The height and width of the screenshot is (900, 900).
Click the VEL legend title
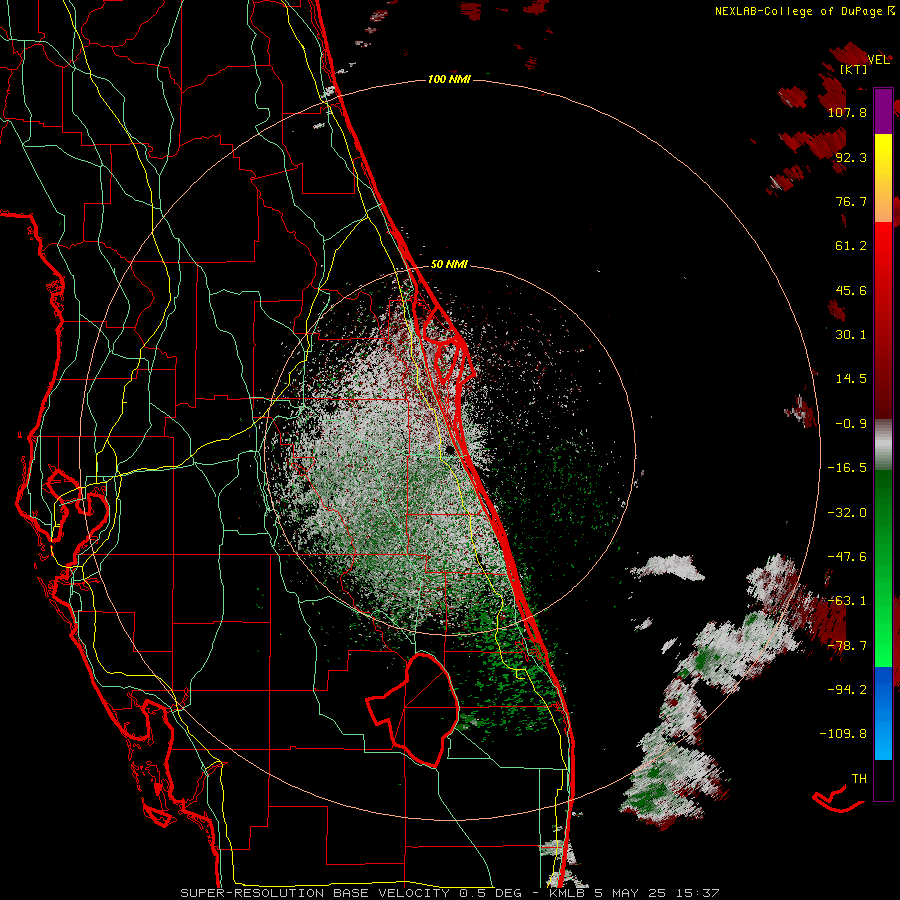coord(879,59)
